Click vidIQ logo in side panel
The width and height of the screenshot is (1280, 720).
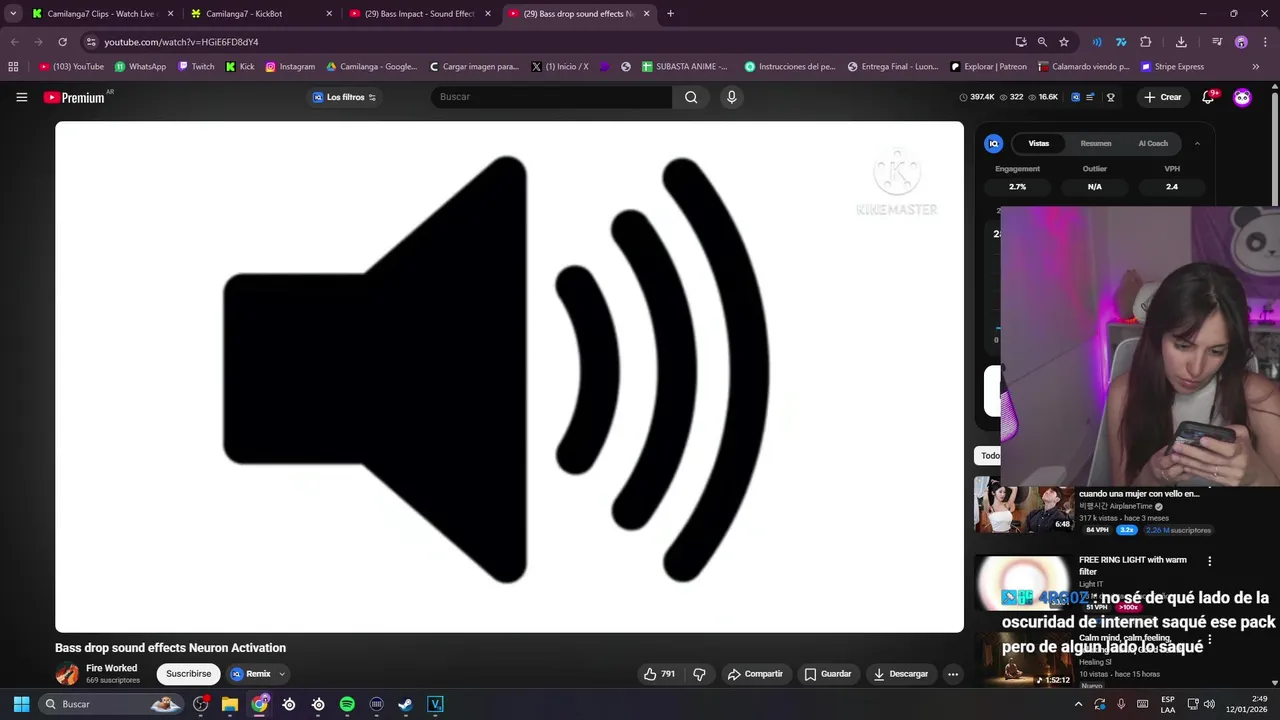pyautogui.click(x=994, y=143)
